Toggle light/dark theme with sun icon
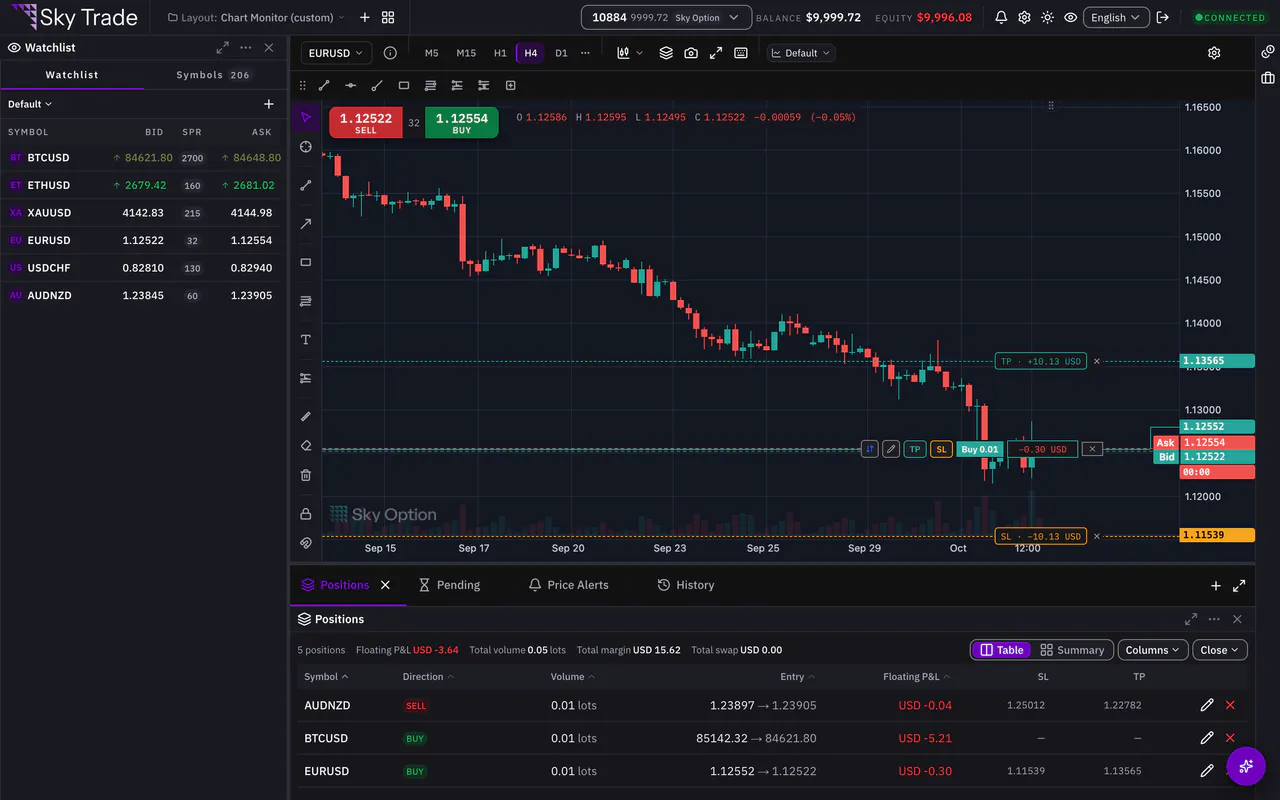Image resolution: width=1280 pixels, height=800 pixels. tap(1047, 17)
